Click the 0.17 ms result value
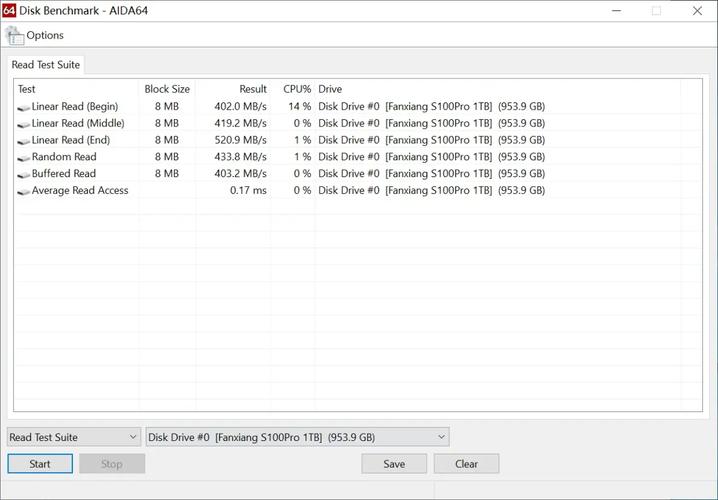 pos(248,190)
